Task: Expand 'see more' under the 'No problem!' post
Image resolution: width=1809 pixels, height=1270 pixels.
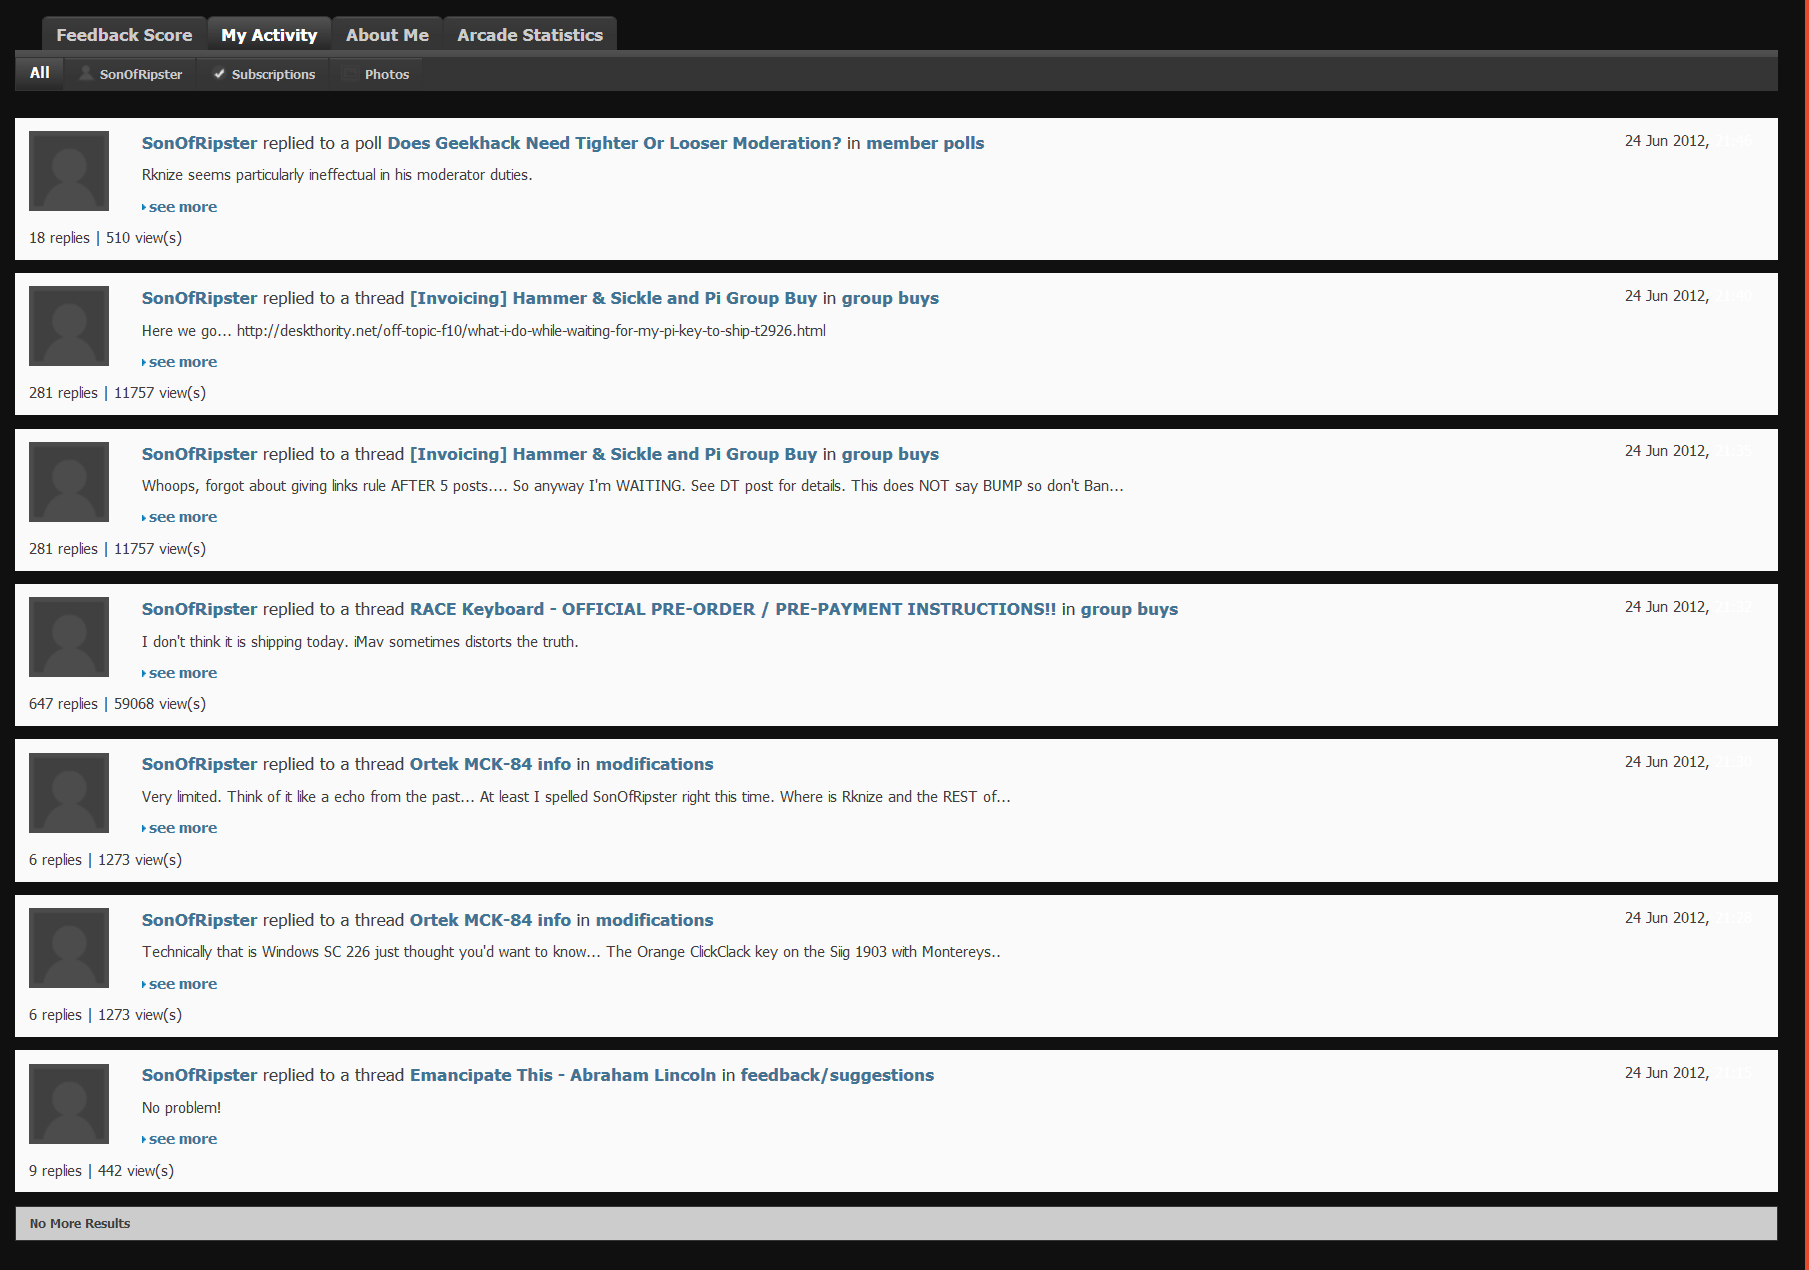Action: 182,1139
